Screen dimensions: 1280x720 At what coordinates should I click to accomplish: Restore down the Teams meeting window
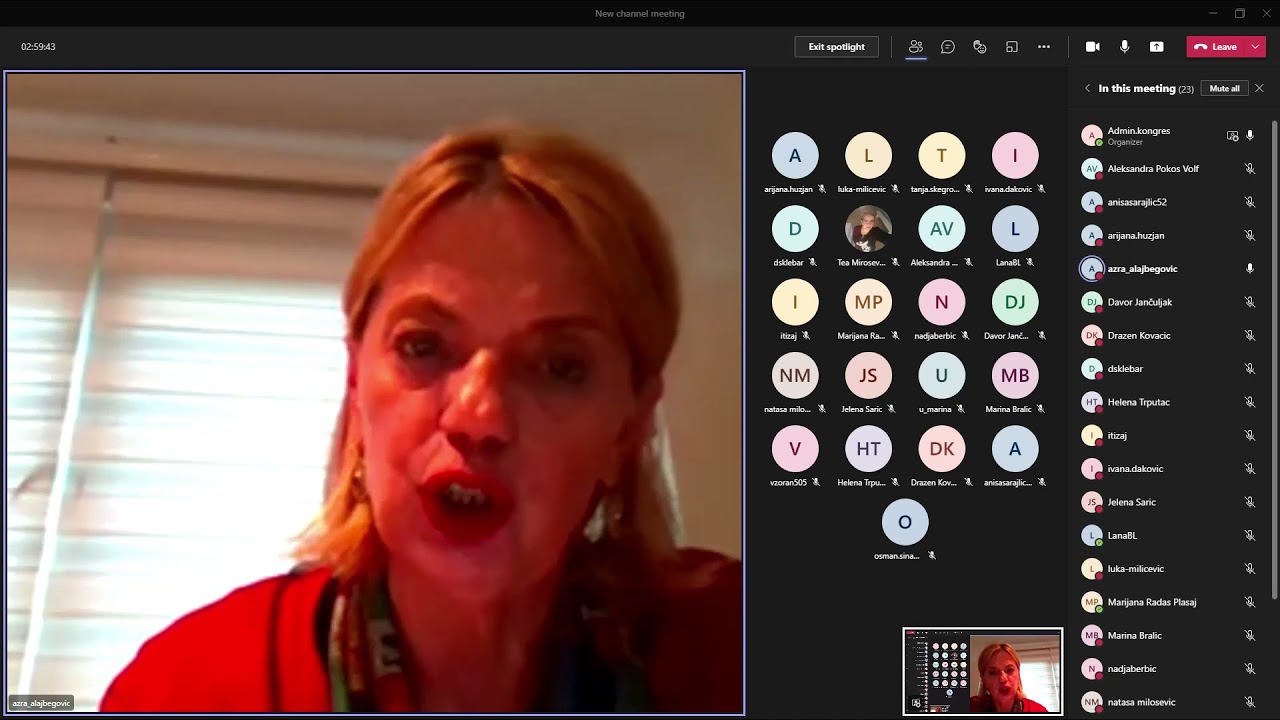point(1240,13)
